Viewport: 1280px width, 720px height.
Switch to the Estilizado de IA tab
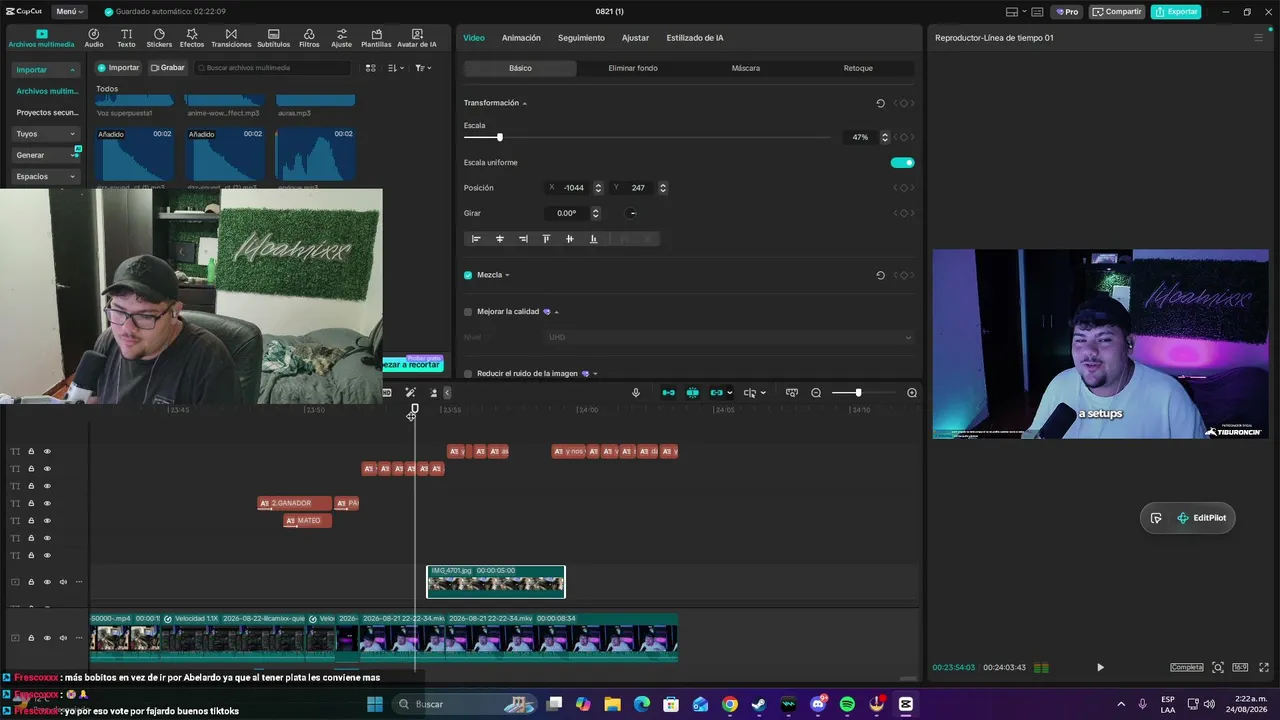(x=695, y=38)
